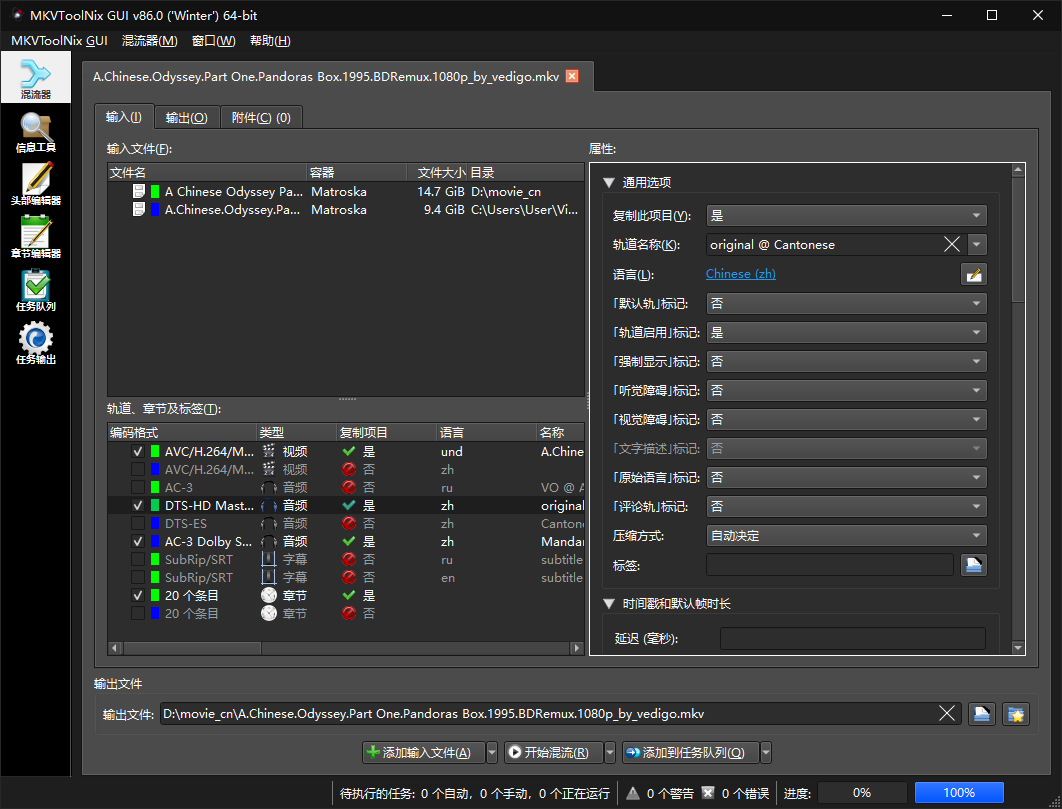Open the 混流器(M) menu
The width and height of the screenshot is (1062, 809).
[150, 41]
